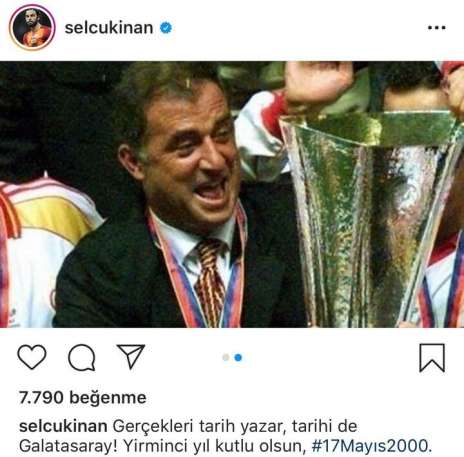Tap the blue verified badge next to selcukinan
This screenshot has height=457, width=464.
[166, 28]
